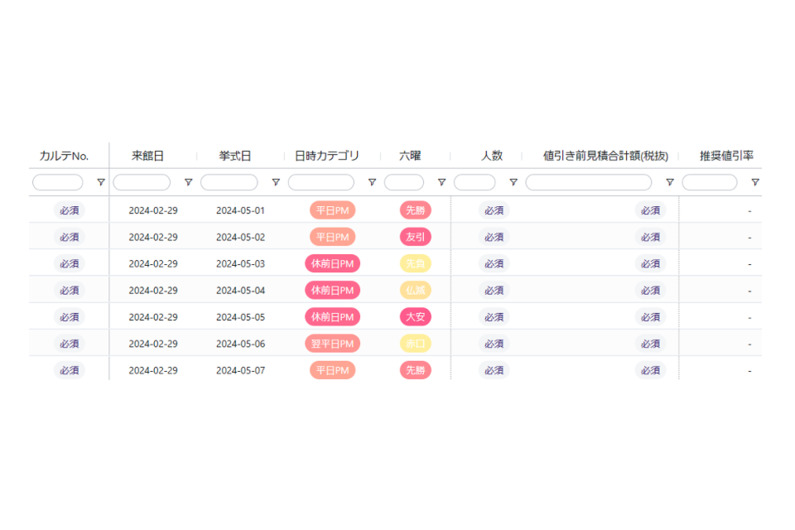This screenshot has width=795, height=530.
Task: Click the filter icon beside 挙式日 input
Action: click(x=275, y=183)
